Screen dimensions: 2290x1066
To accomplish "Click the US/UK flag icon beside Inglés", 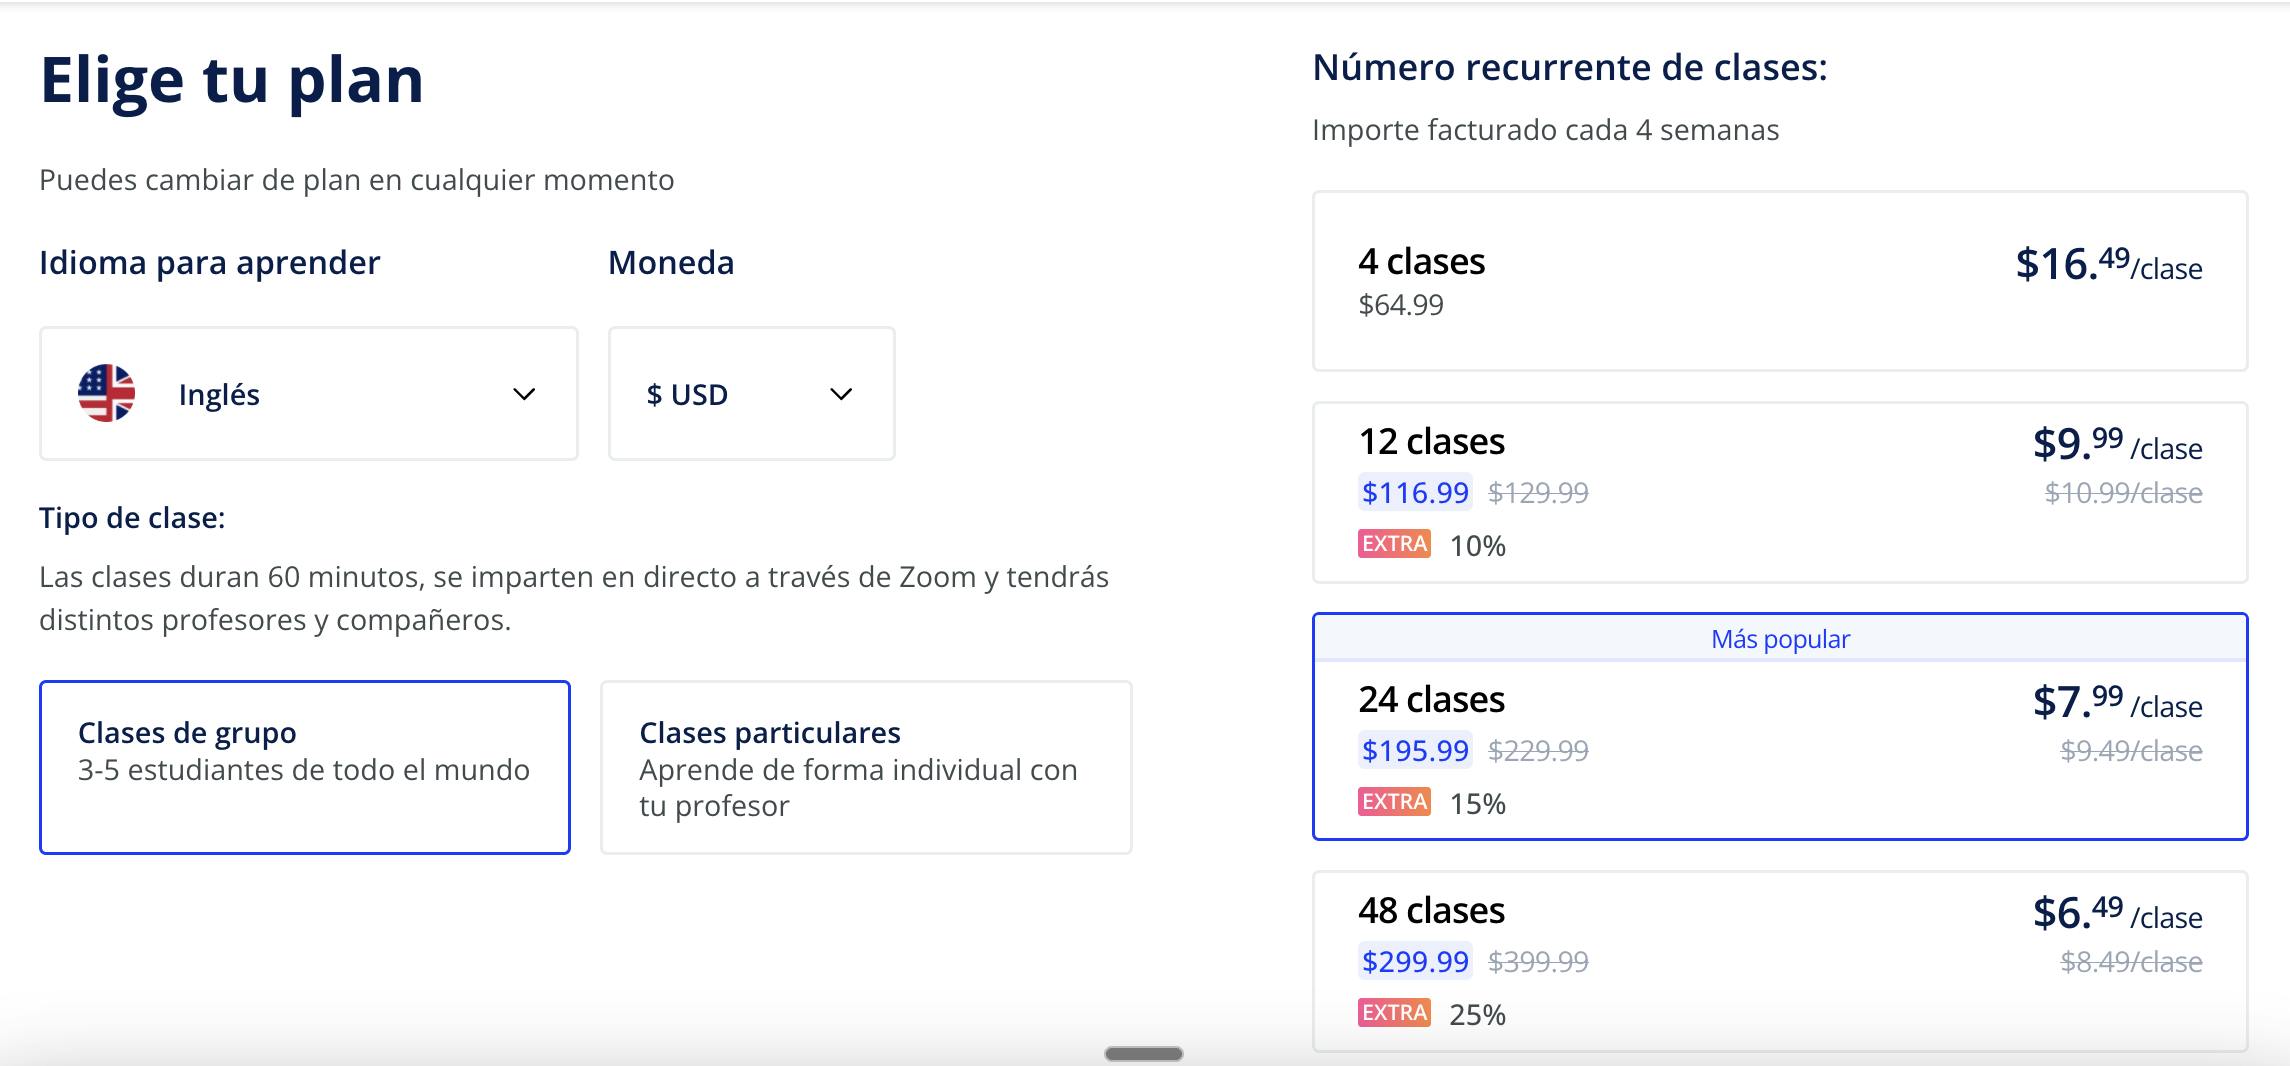I will tap(105, 393).
